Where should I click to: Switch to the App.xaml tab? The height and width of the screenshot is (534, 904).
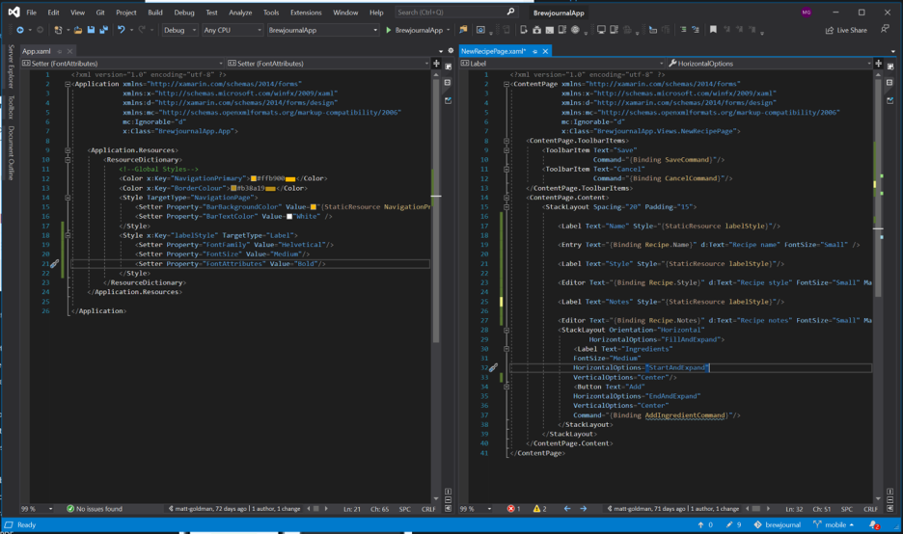36,50
